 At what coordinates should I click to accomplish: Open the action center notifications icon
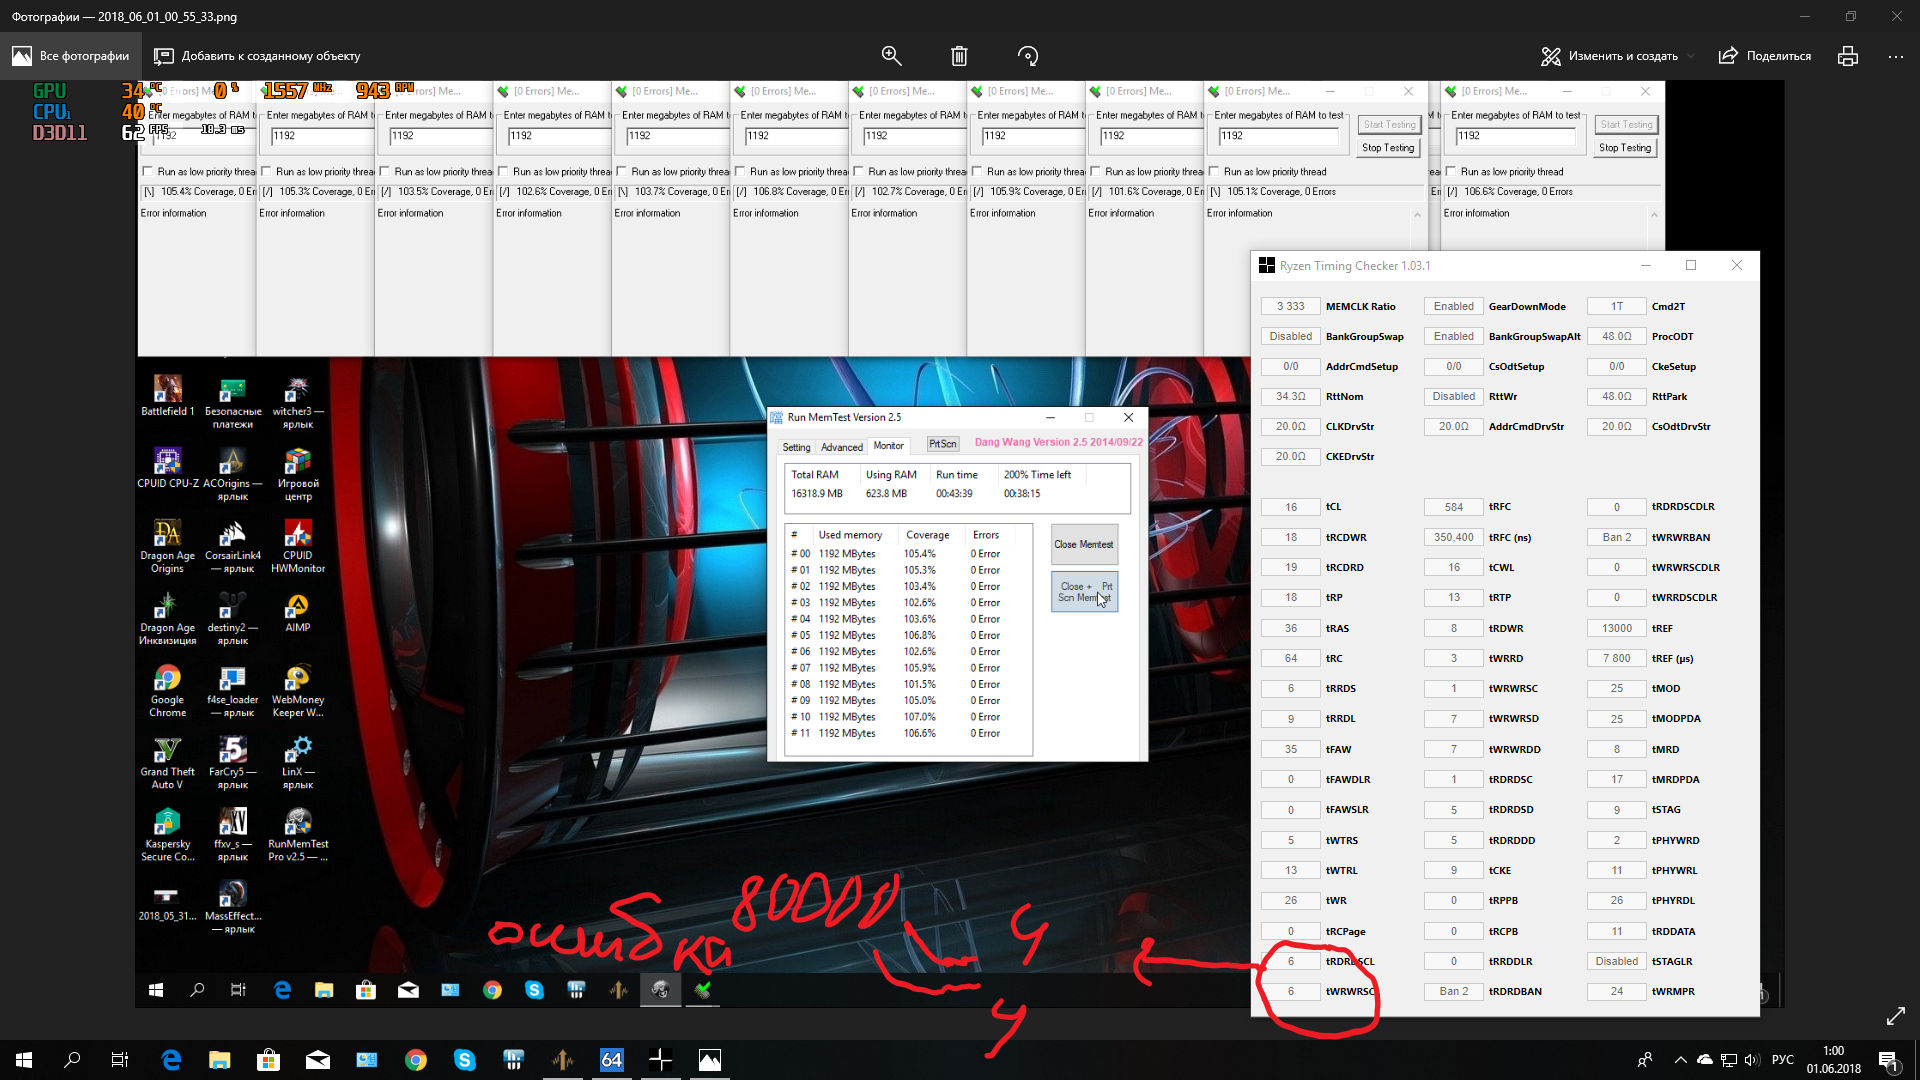click(1888, 1060)
